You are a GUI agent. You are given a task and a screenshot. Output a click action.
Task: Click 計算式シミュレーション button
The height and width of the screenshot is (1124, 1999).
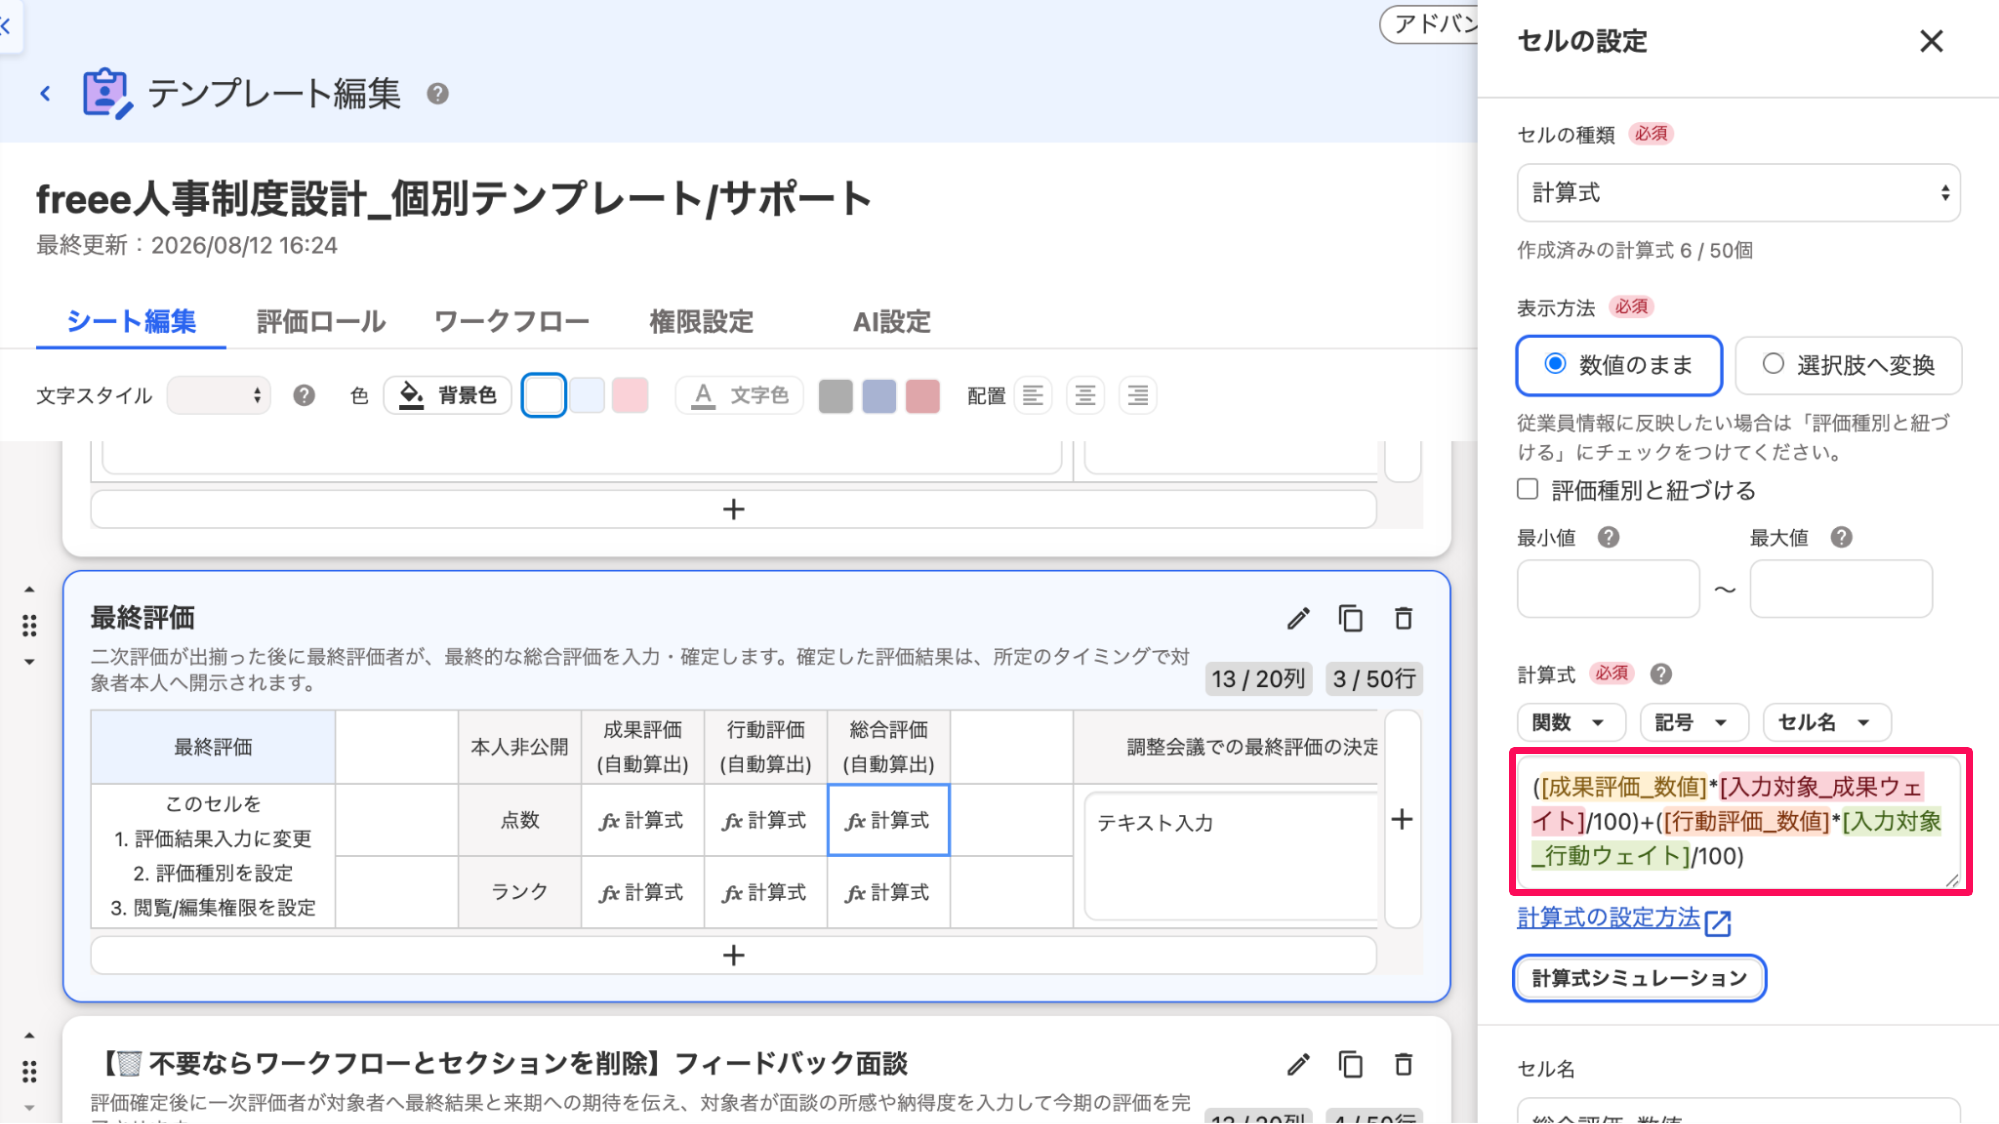[1639, 979]
